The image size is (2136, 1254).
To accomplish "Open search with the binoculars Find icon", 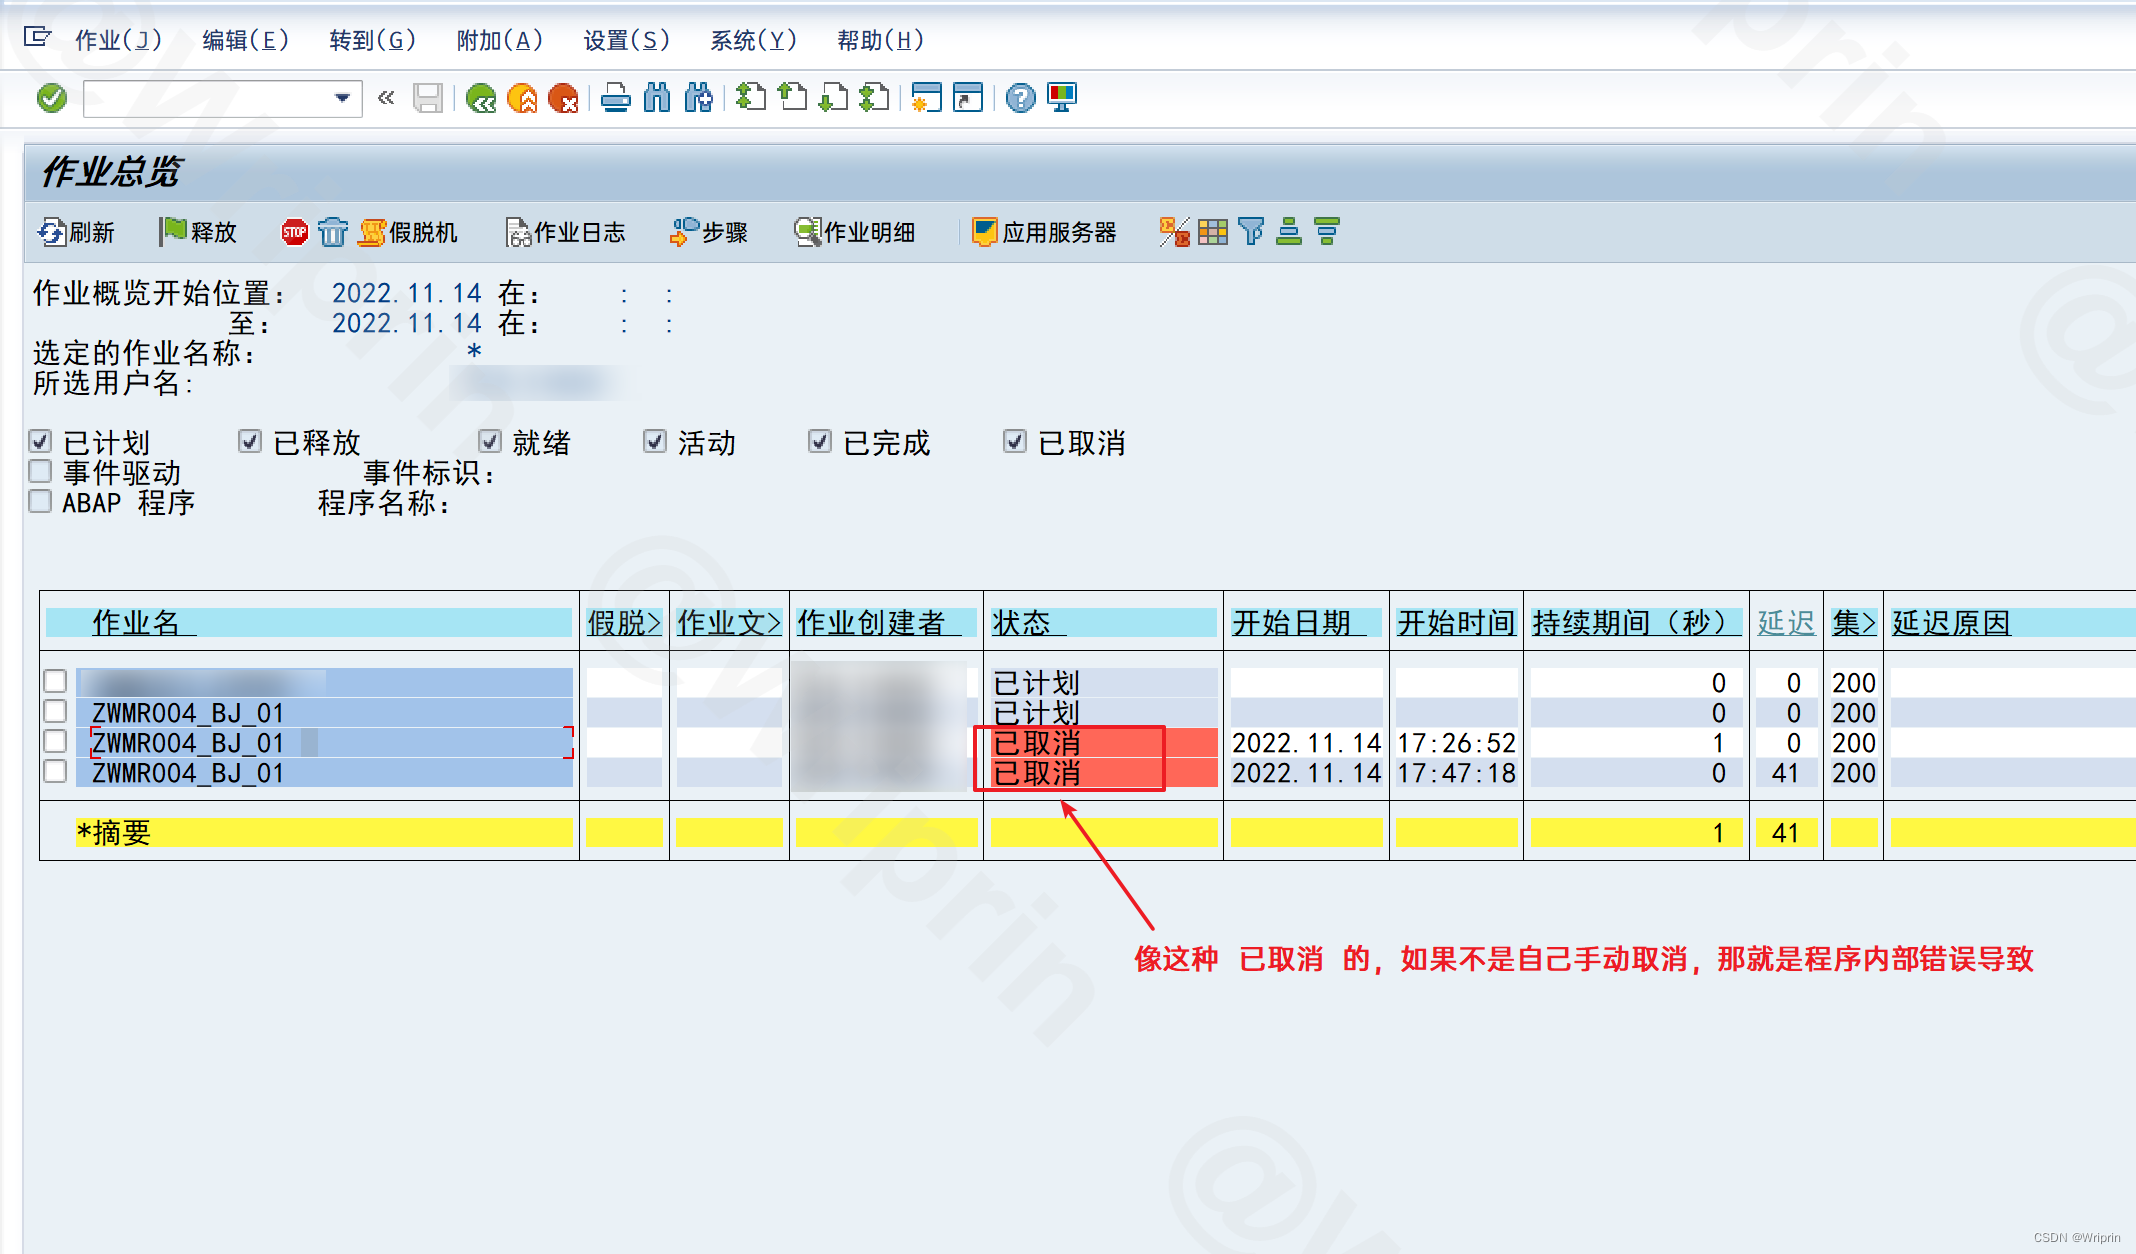I will coord(657,98).
